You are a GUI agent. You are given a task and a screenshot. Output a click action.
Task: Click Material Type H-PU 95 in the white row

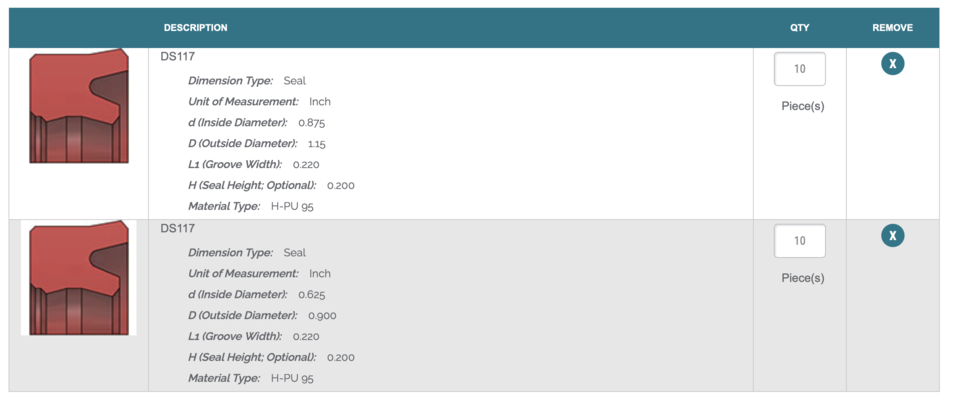click(251, 206)
